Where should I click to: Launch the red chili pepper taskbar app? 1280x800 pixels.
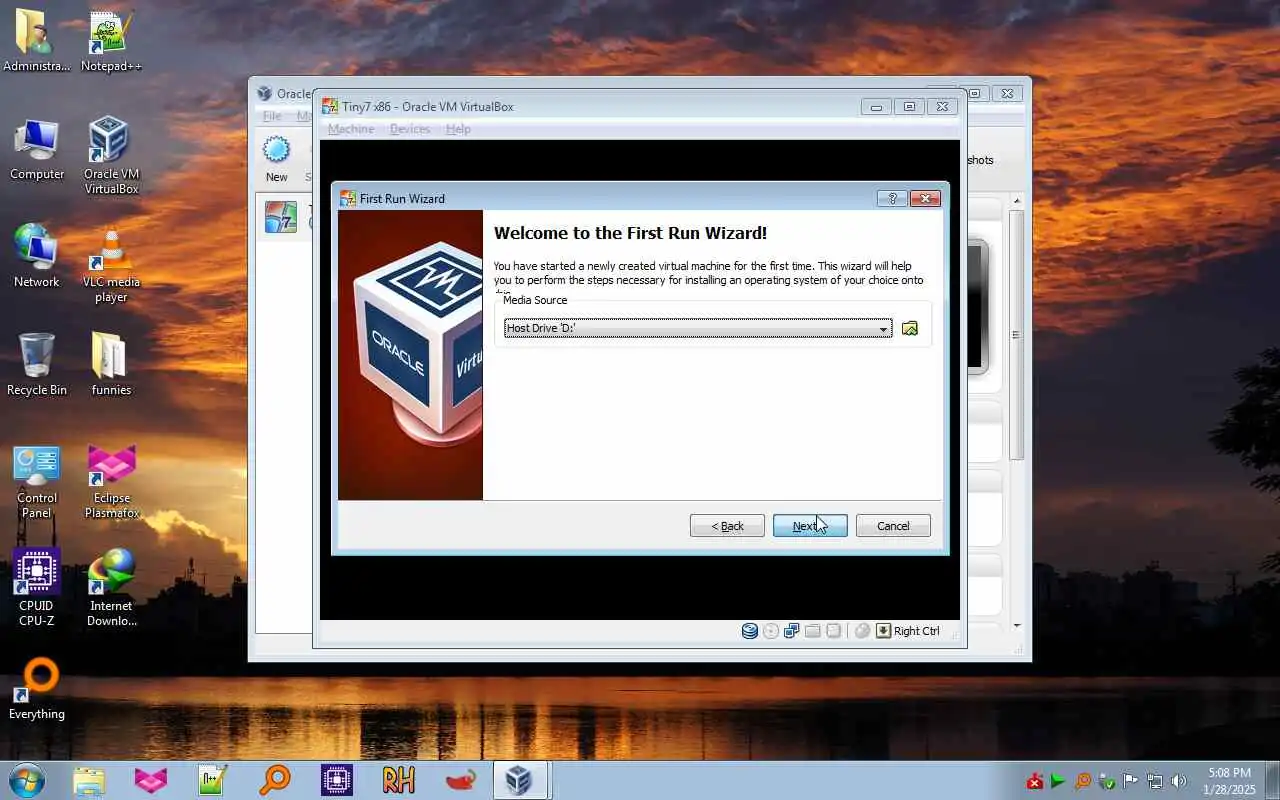pyautogui.click(x=461, y=780)
